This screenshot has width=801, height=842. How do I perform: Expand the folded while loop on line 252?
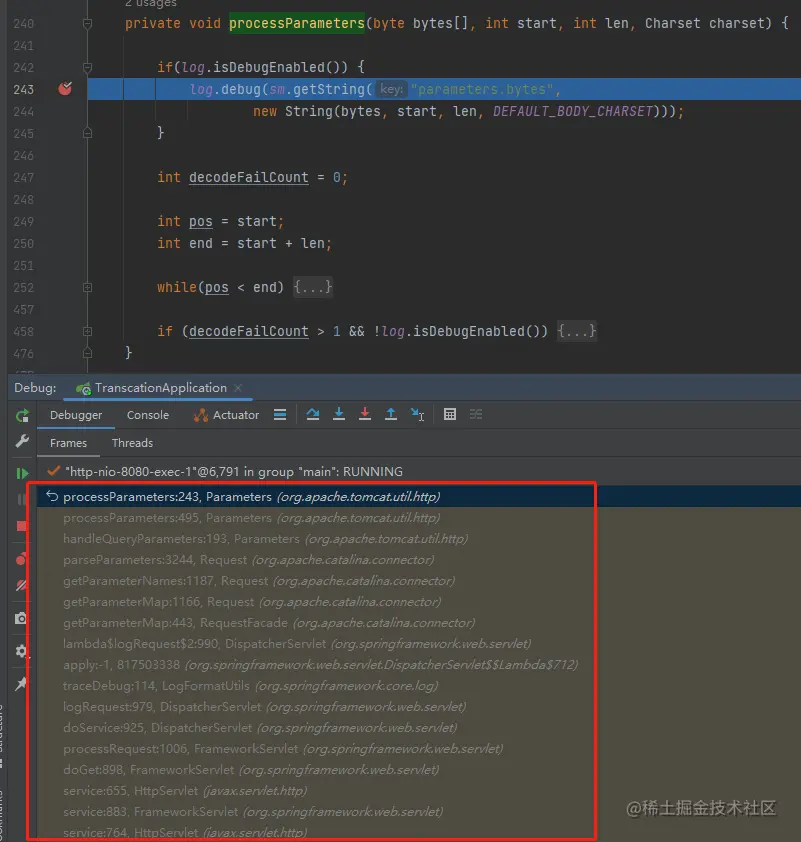(x=88, y=288)
